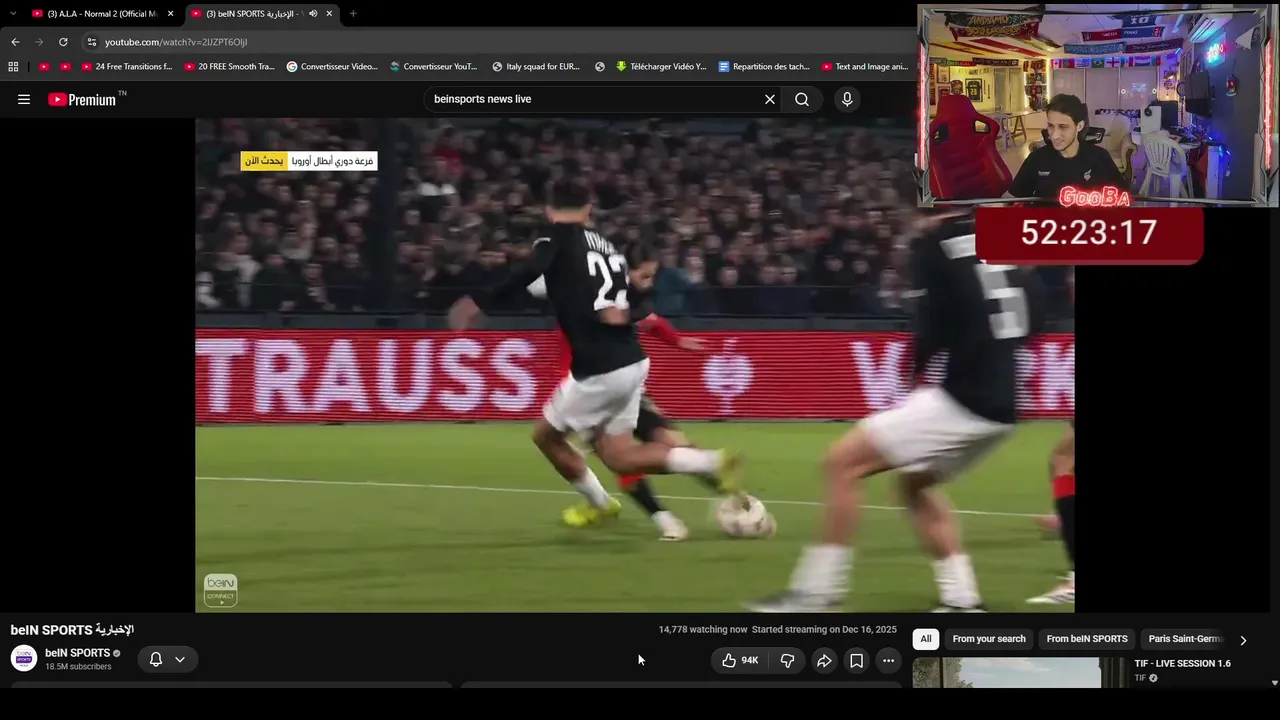Go forward with the browser forward arrow
This screenshot has height=720, width=1280.
pos(39,42)
